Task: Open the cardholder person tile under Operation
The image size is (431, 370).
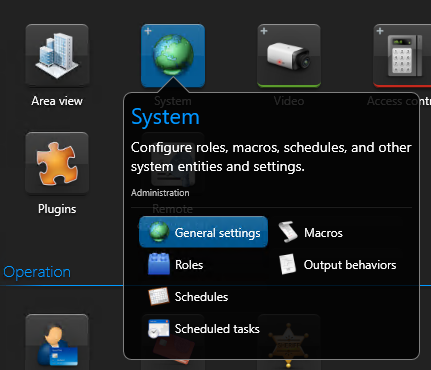Action: 57,342
